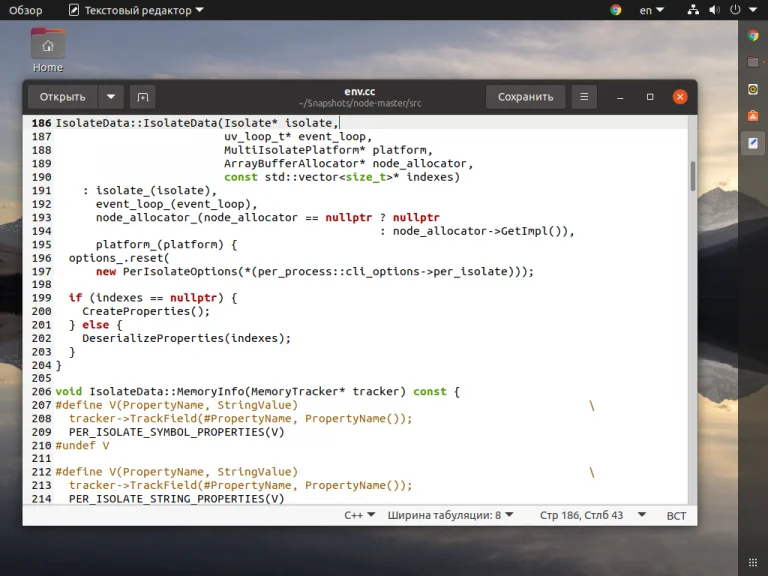
Task: Open the hamburger menu beside Сохранить
Action: coord(583,97)
